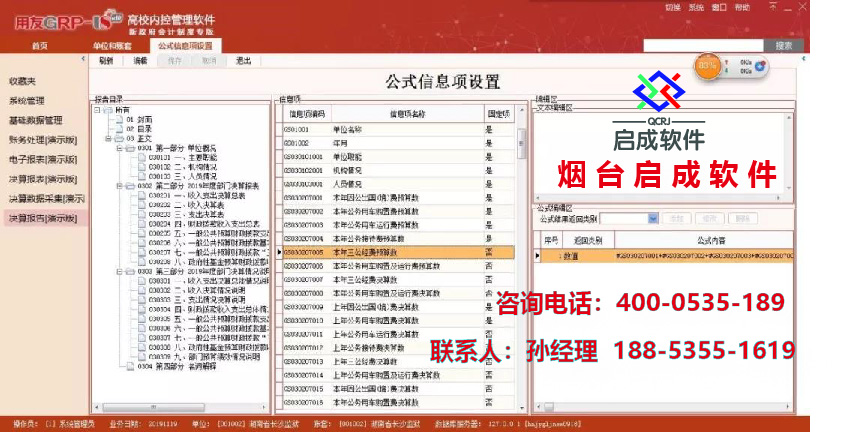Click the 数值 cell in the formula grid
This screenshot has width=842, height=432.
(587, 256)
